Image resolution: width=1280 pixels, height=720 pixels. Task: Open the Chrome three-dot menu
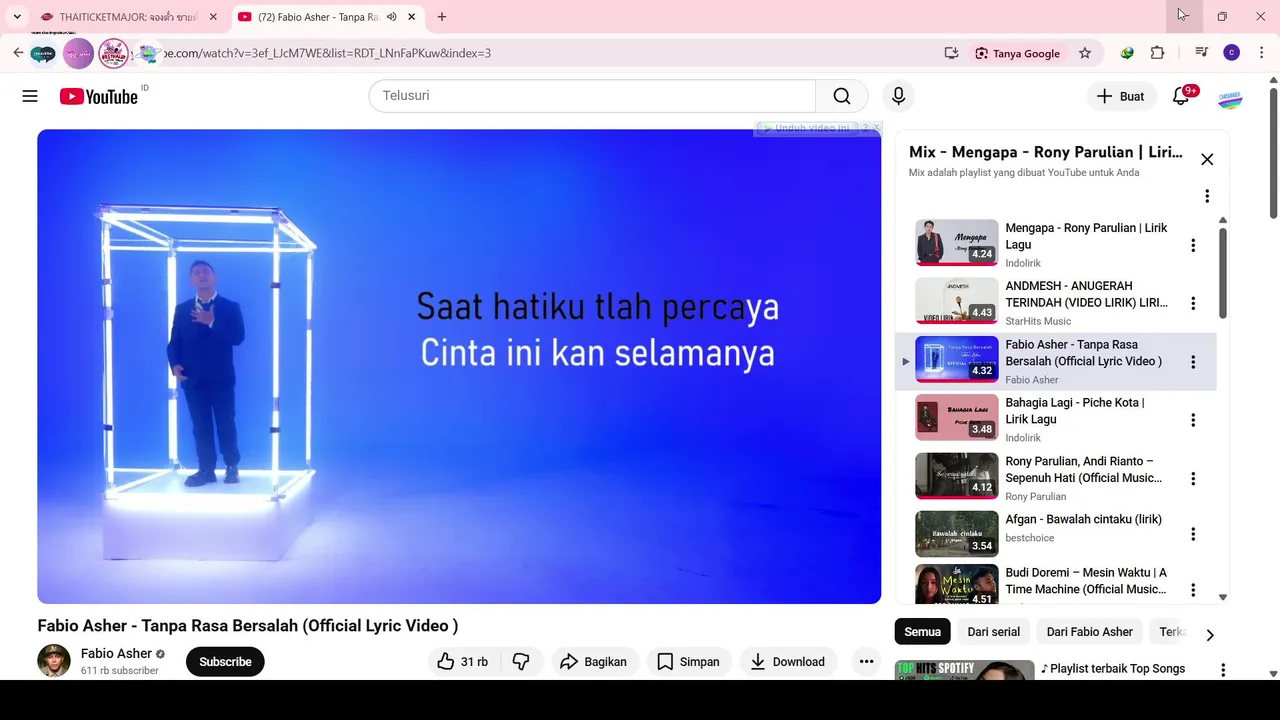point(1262,53)
